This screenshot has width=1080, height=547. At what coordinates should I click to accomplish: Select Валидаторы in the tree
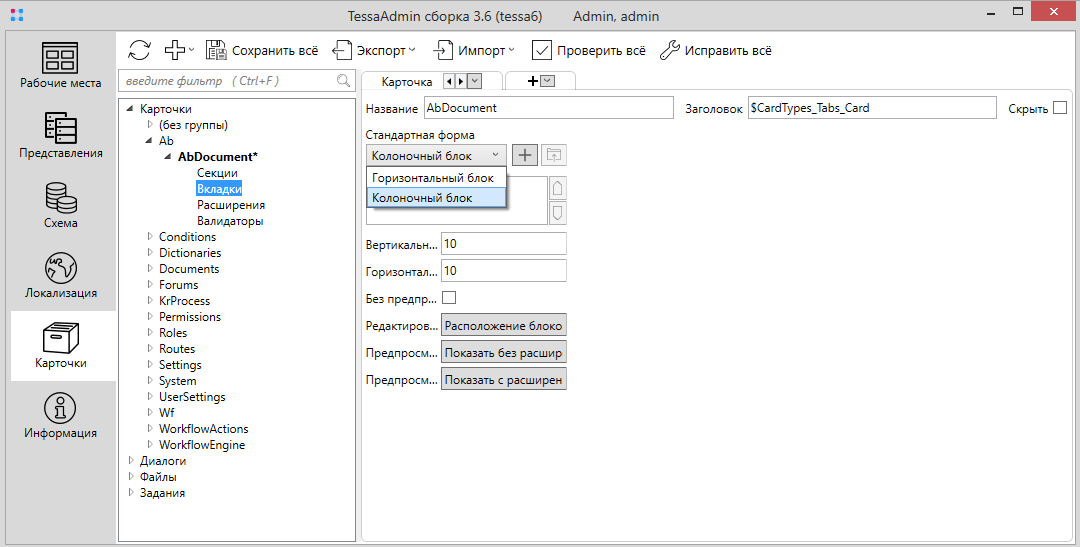pyautogui.click(x=230, y=221)
